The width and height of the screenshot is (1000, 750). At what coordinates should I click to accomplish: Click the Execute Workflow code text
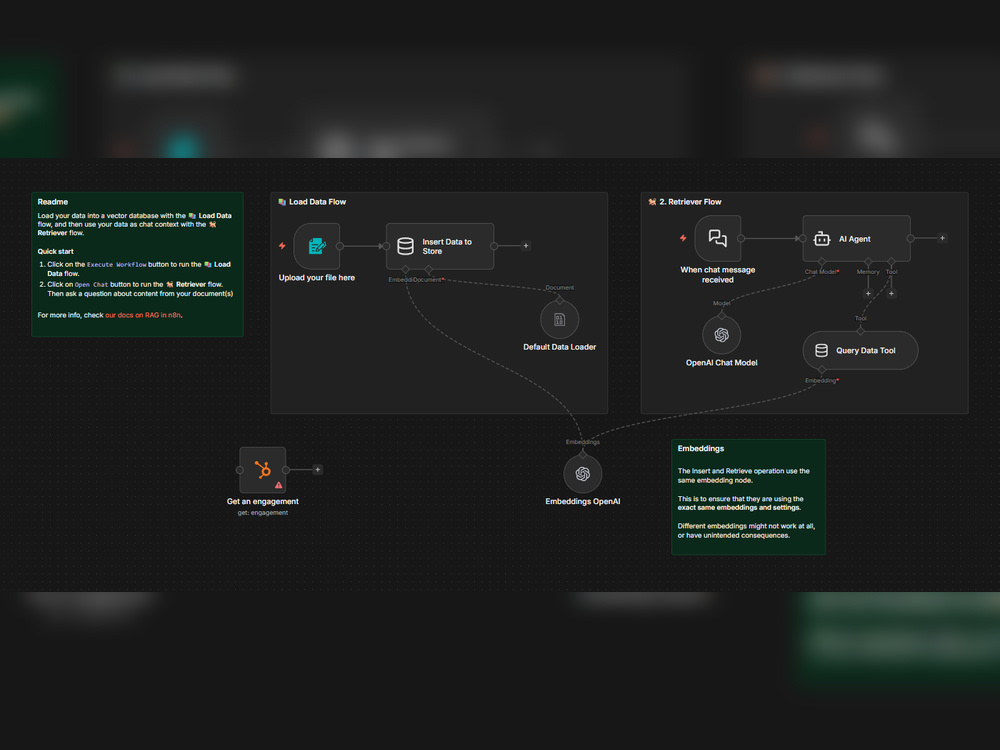pos(117,265)
